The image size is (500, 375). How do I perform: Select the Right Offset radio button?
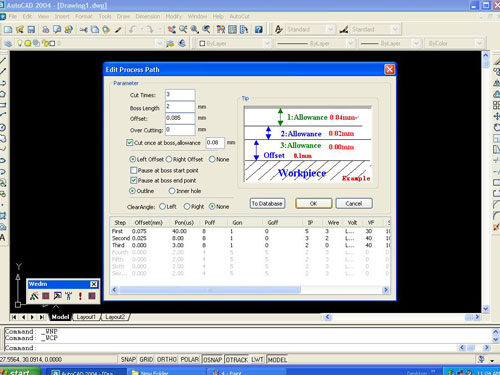click(x=169, y=159)
